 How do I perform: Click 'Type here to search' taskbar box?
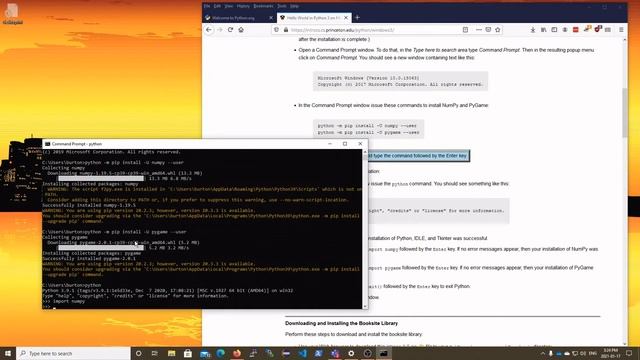[73, 353]
